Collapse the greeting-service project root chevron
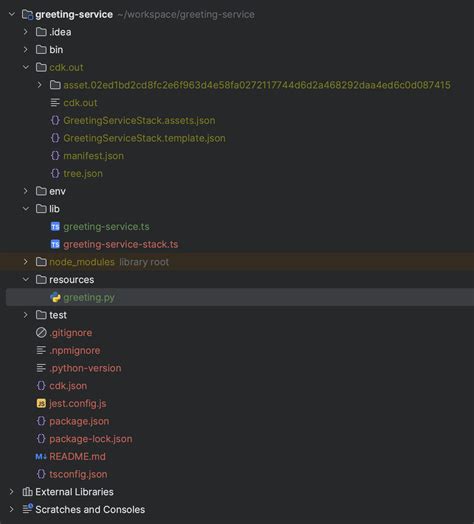This screenshot has height=524, width=474. pyautogui.click(x=12, y=14)
